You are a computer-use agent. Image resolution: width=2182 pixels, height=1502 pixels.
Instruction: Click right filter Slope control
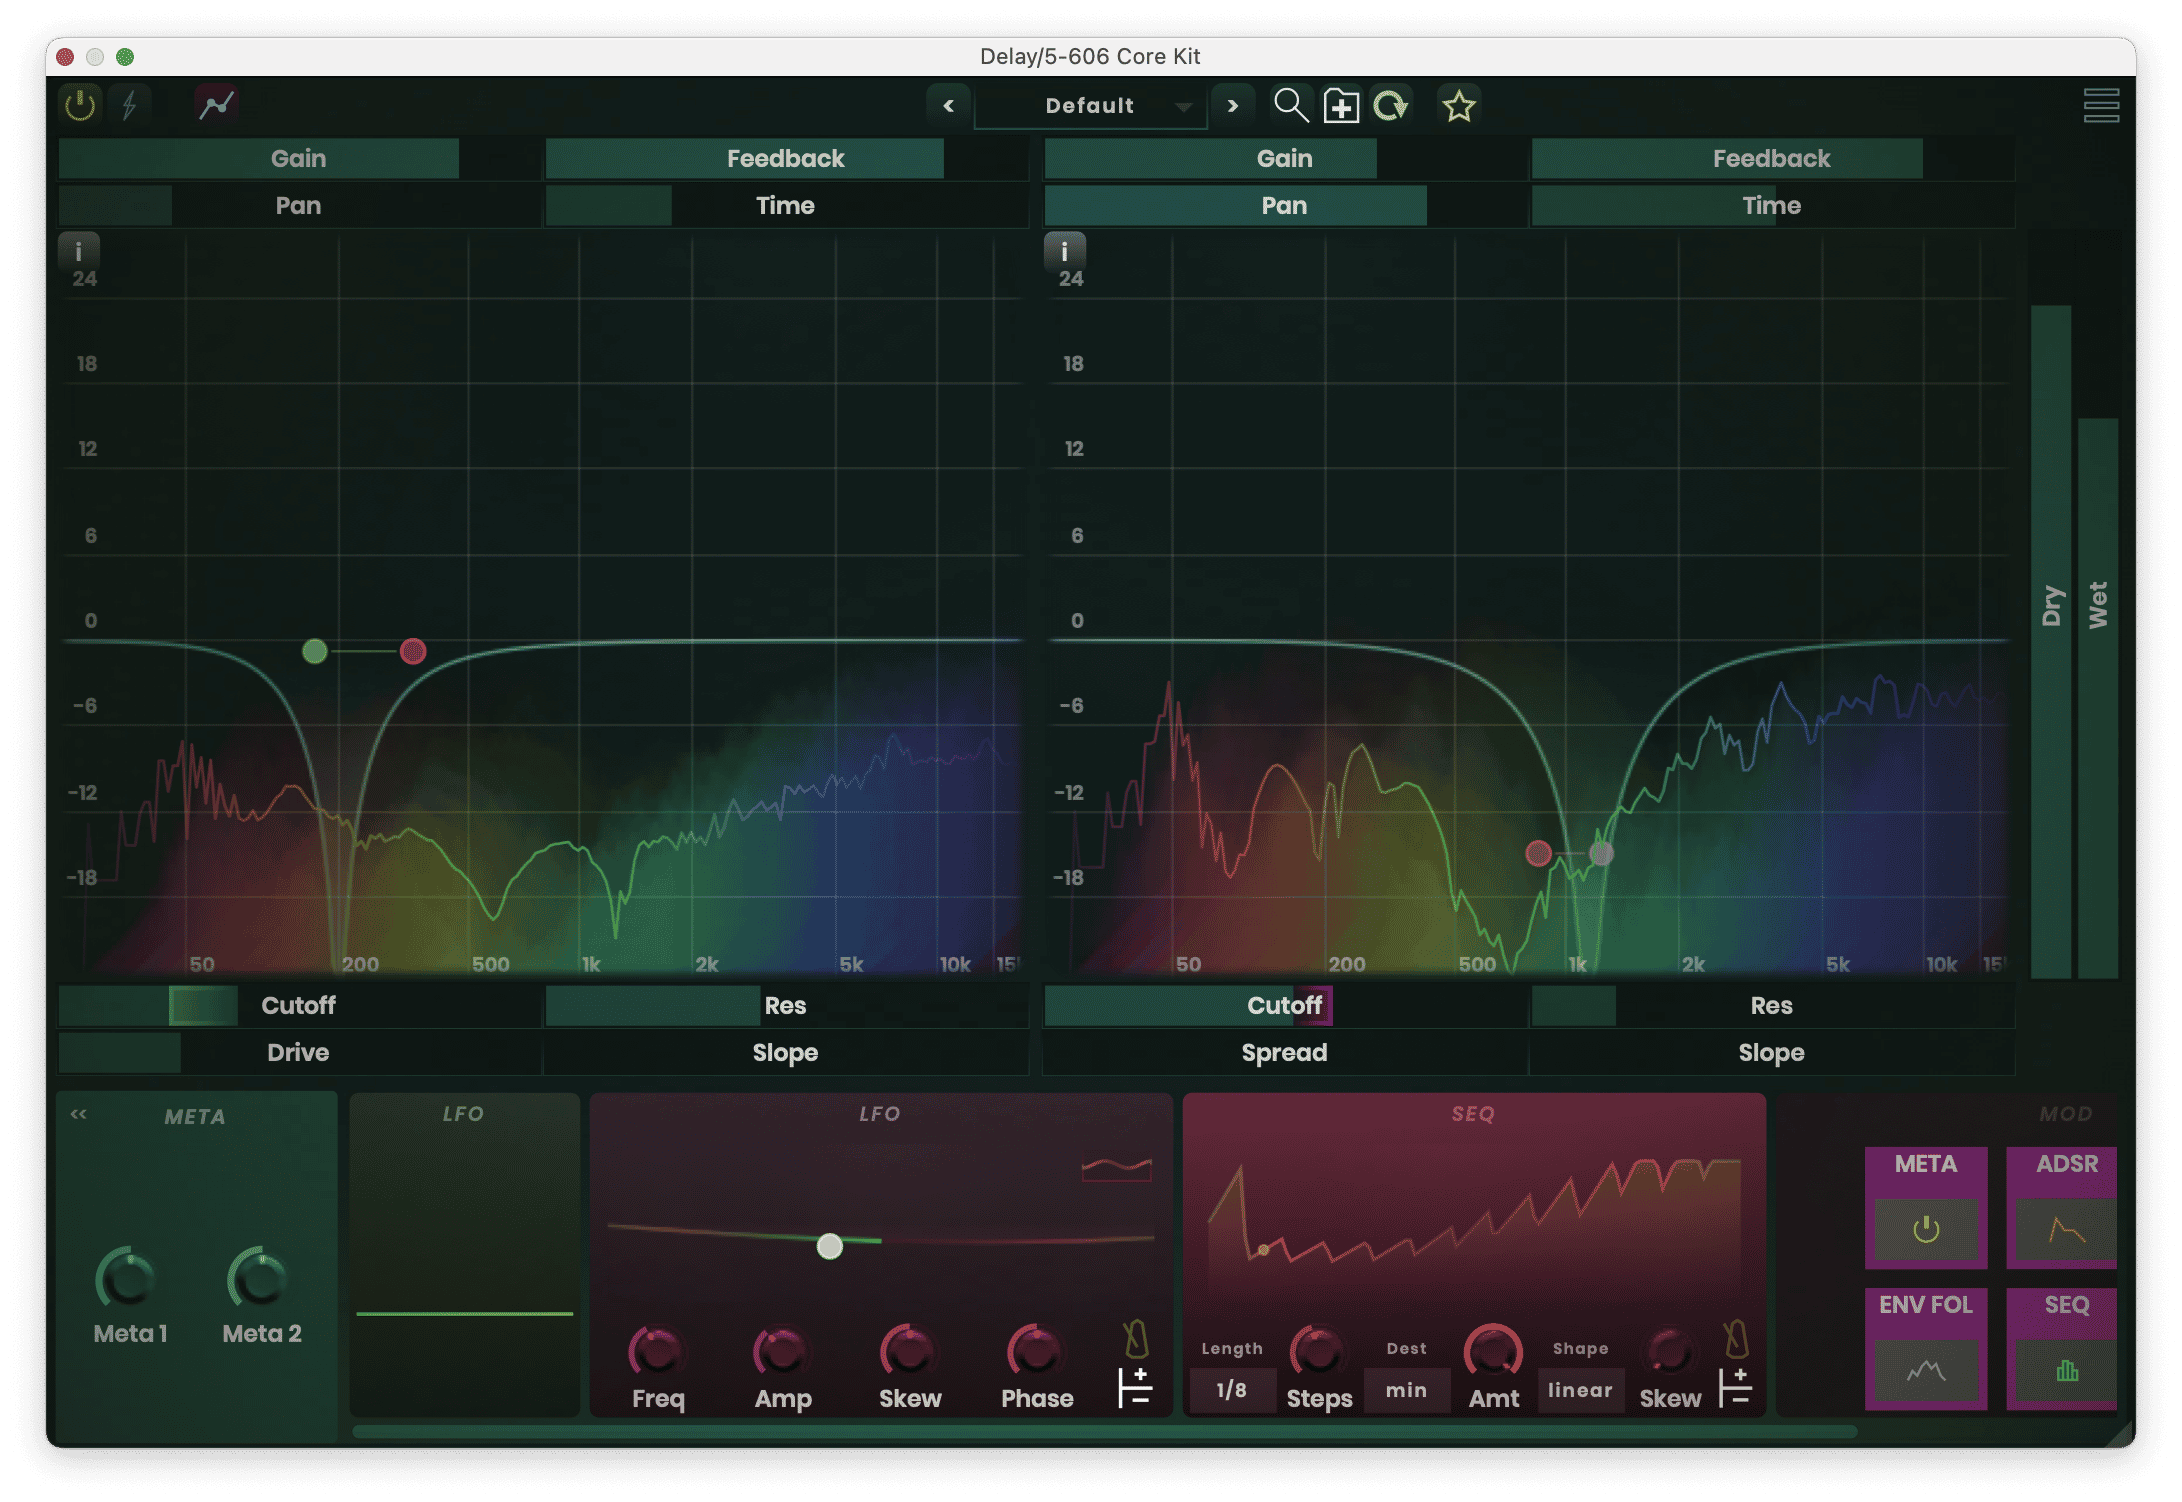[x=1772, y=1052]
